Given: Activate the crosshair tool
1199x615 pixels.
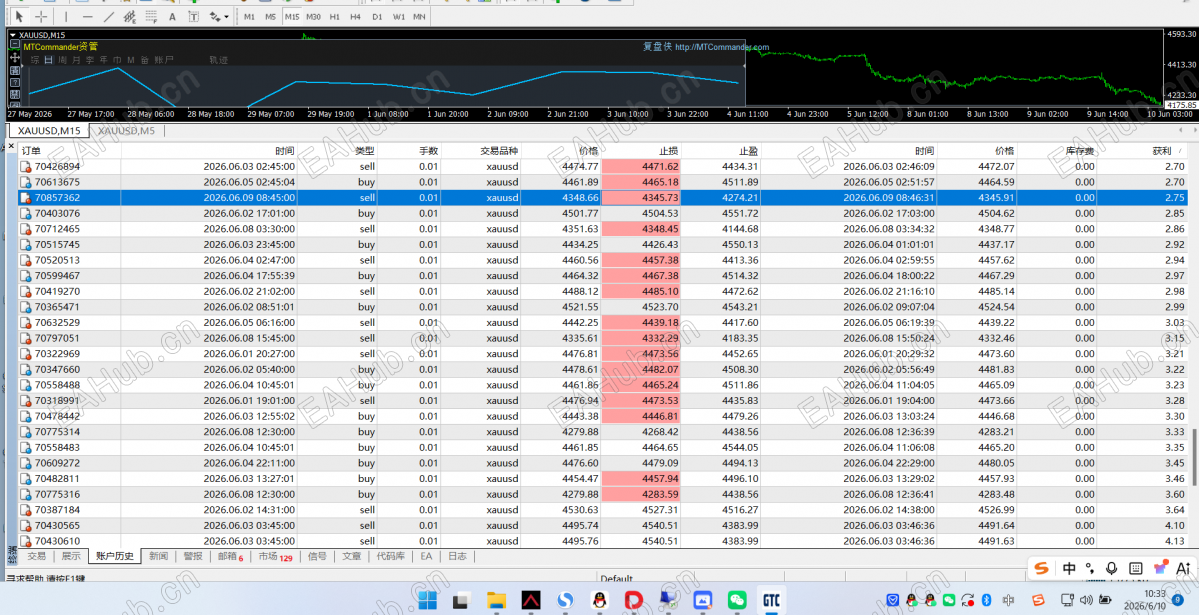Looking at the screenshot, I should [41, 16].
